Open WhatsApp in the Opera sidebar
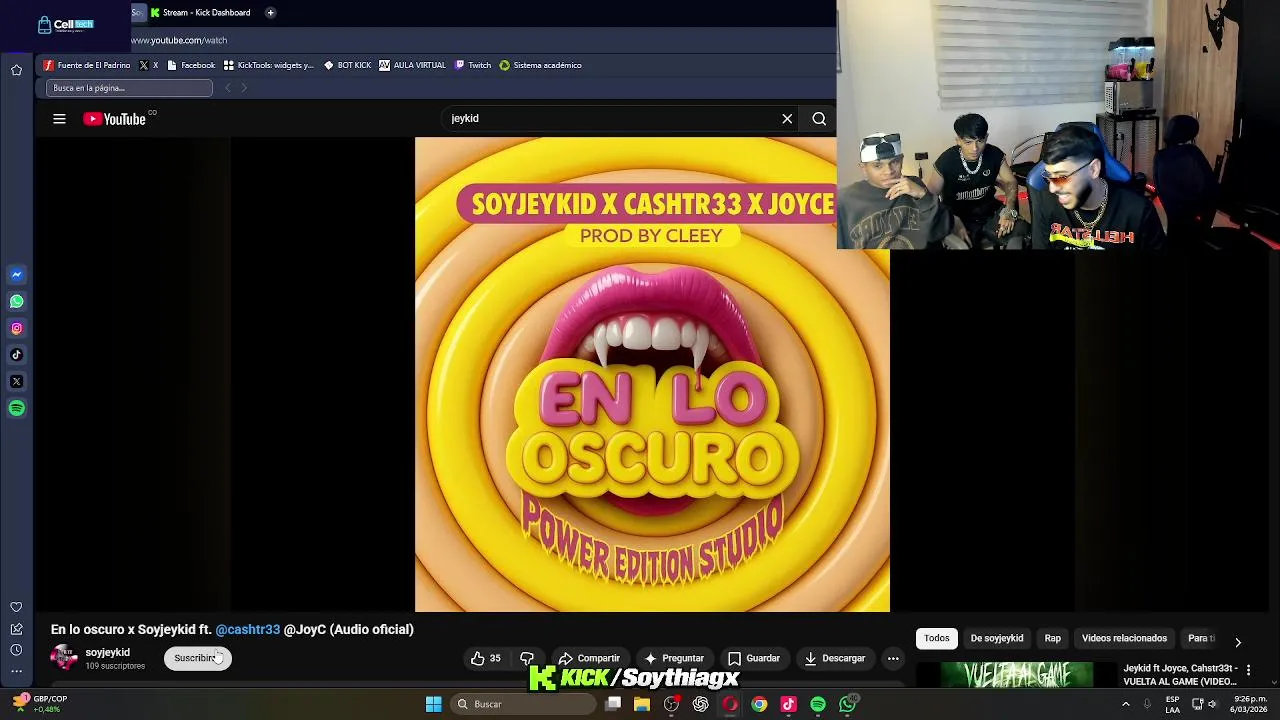 point(16,301)
